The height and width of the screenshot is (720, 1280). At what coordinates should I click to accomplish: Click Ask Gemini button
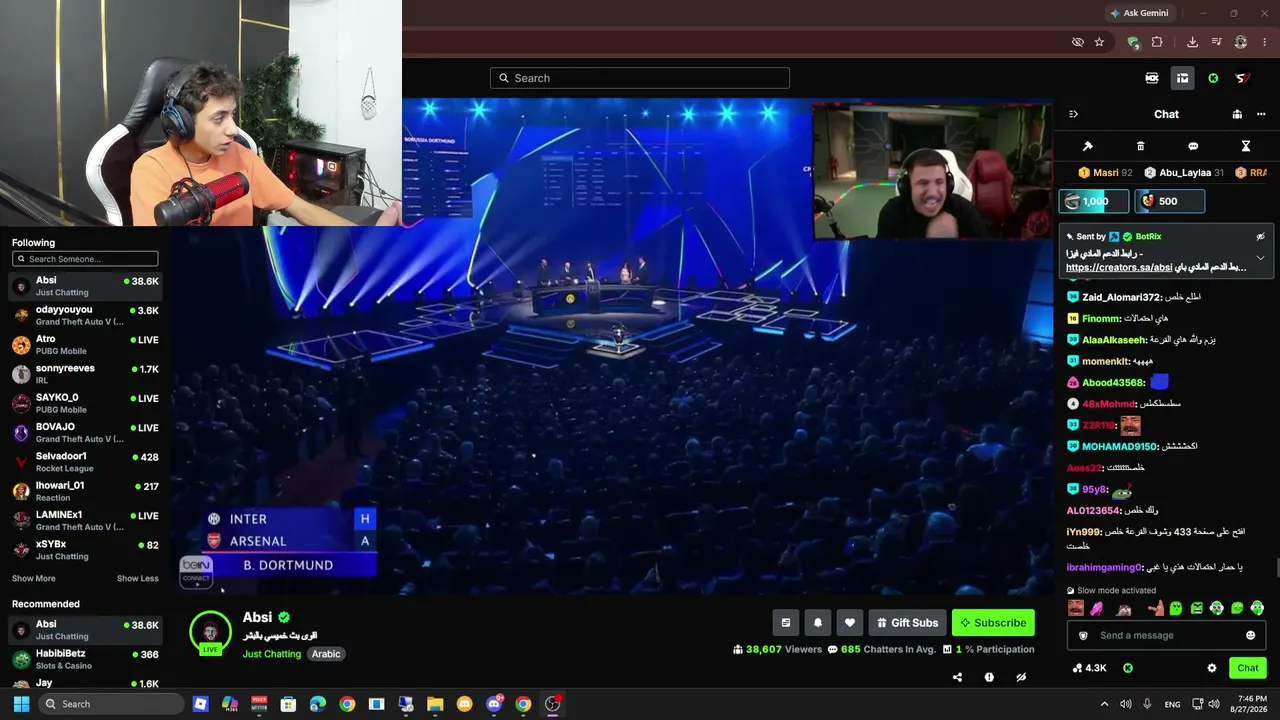point(1139,13)
